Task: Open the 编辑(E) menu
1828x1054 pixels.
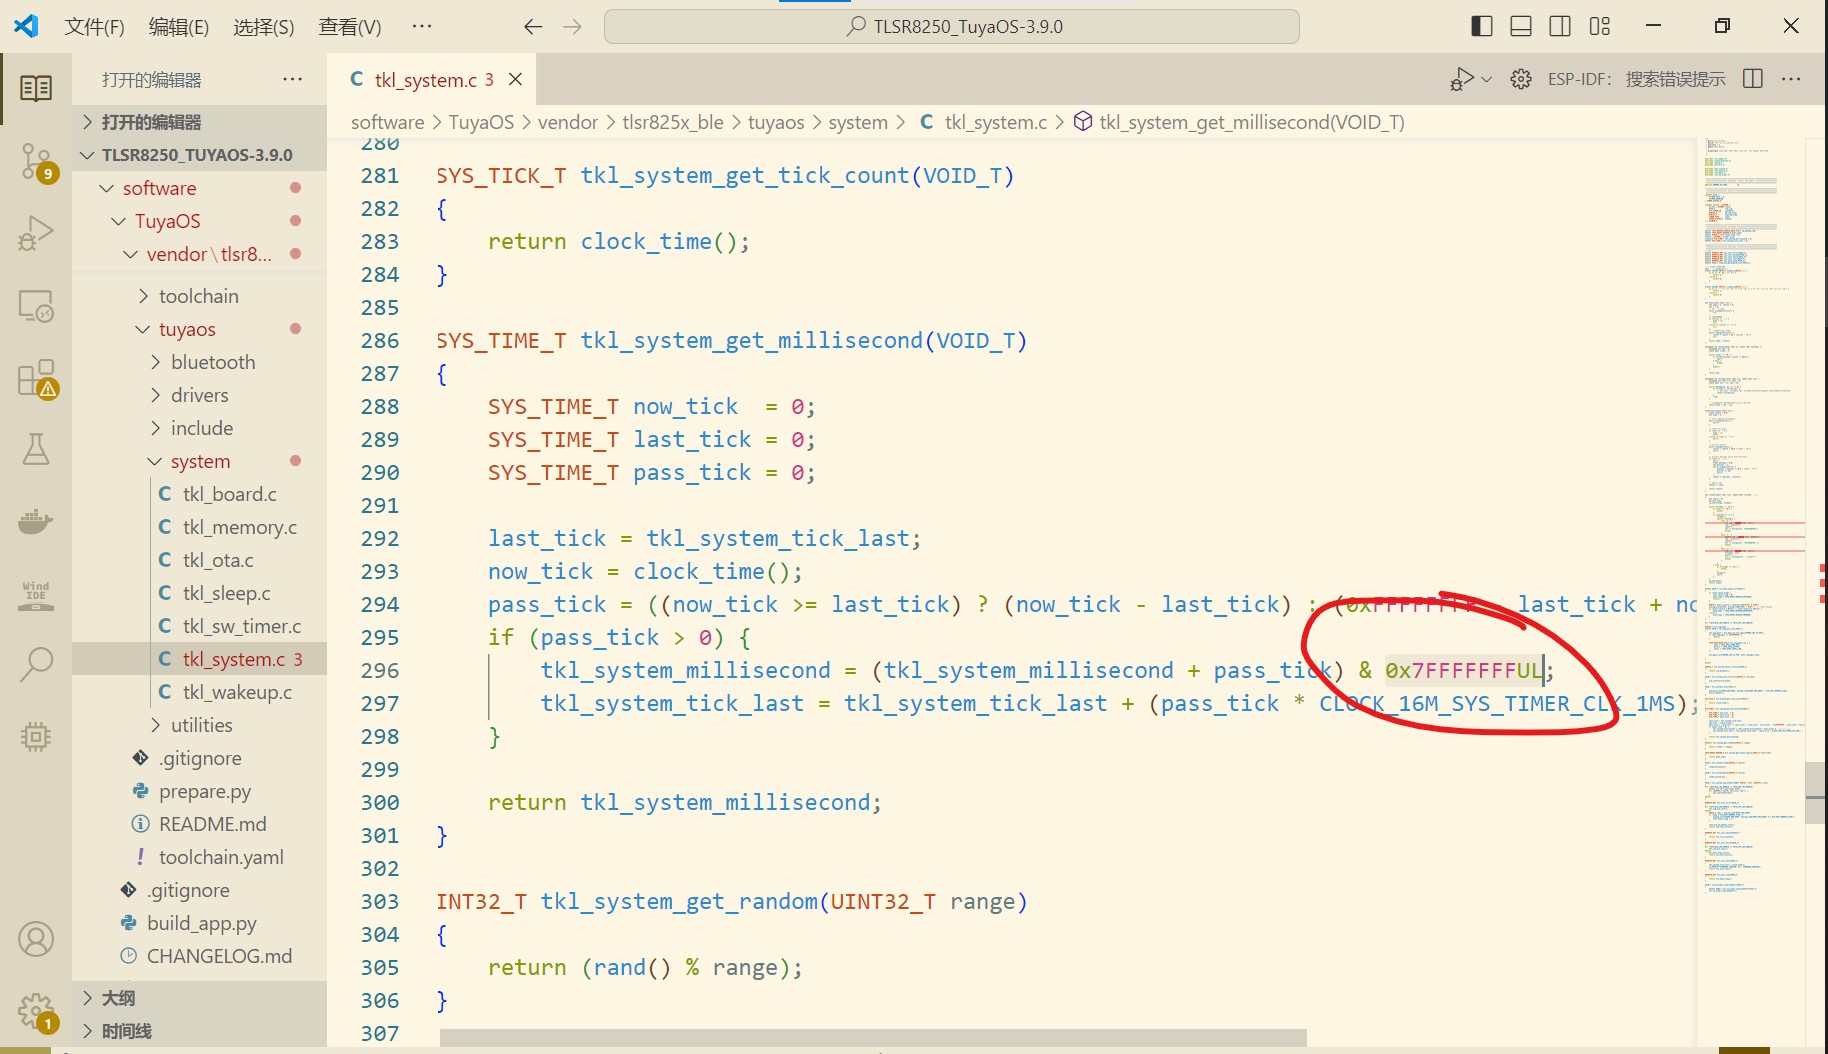Action: pyautogui.click(x=179, y=27)
